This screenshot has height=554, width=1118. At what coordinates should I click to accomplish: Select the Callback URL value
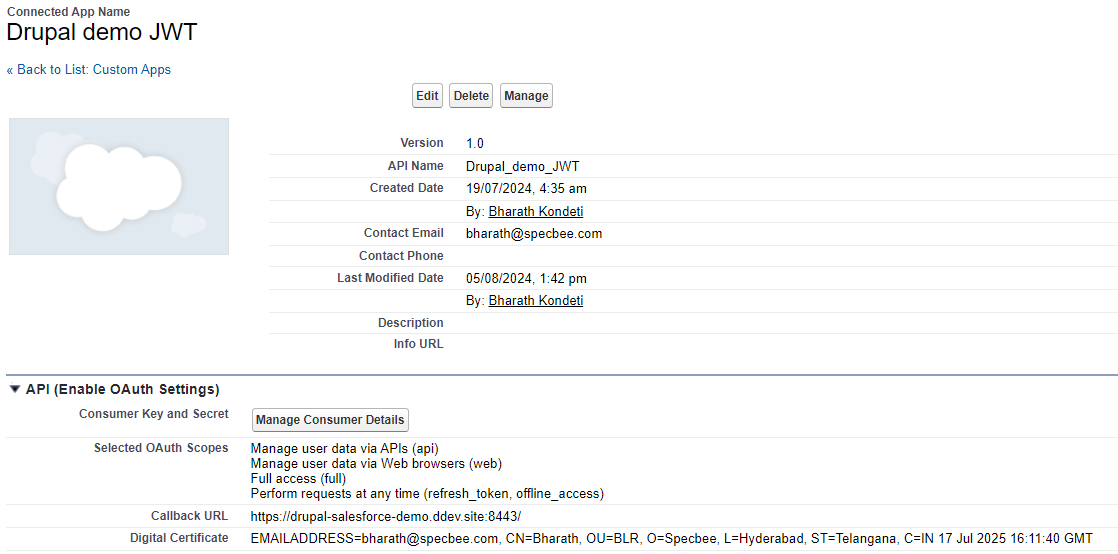(x=386, y=515)
